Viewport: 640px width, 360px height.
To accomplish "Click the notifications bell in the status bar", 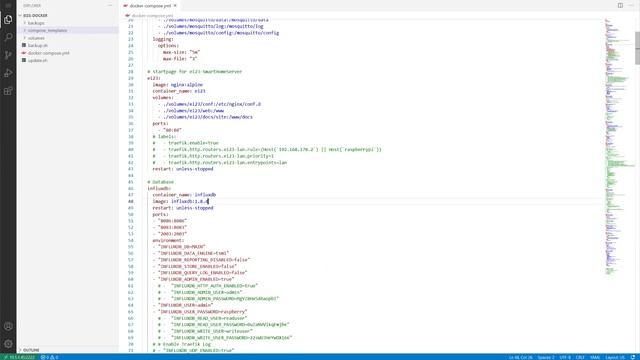I will pos(633,357).
